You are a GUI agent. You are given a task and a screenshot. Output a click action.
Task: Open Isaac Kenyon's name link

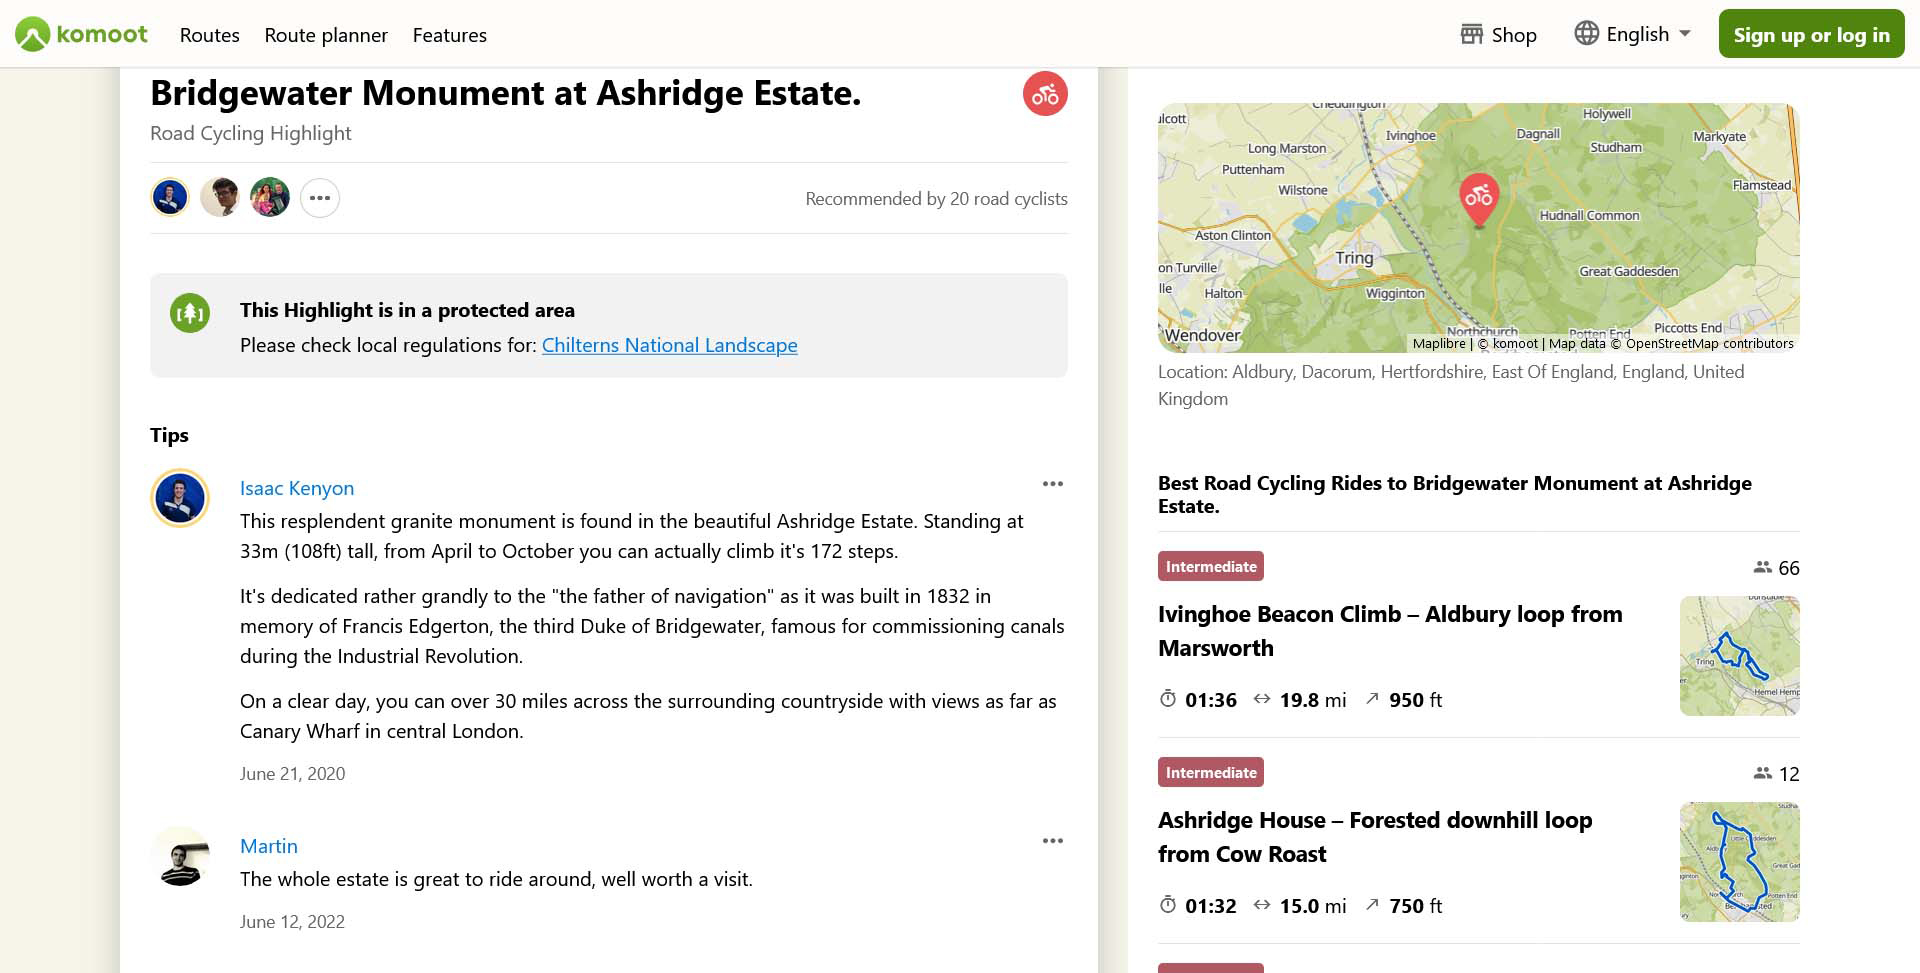pyautogui.click(x=297, y=488)
